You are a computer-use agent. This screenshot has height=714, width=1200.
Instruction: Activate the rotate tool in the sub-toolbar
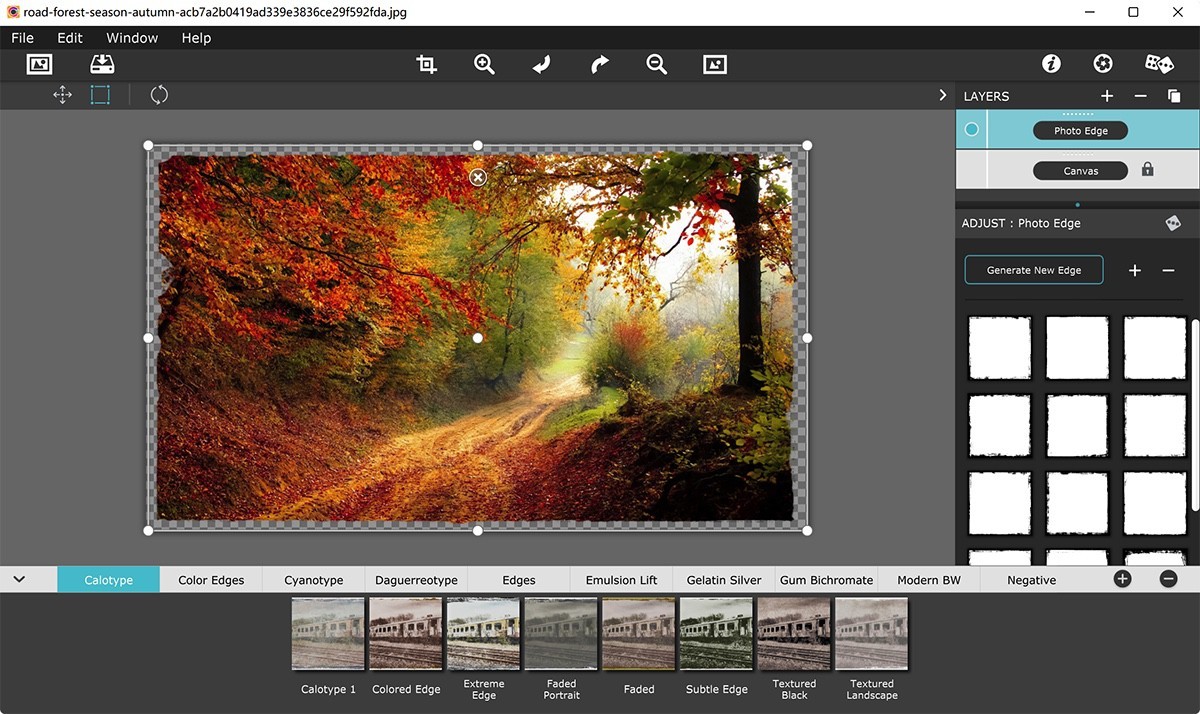click(x=159, y=94)
